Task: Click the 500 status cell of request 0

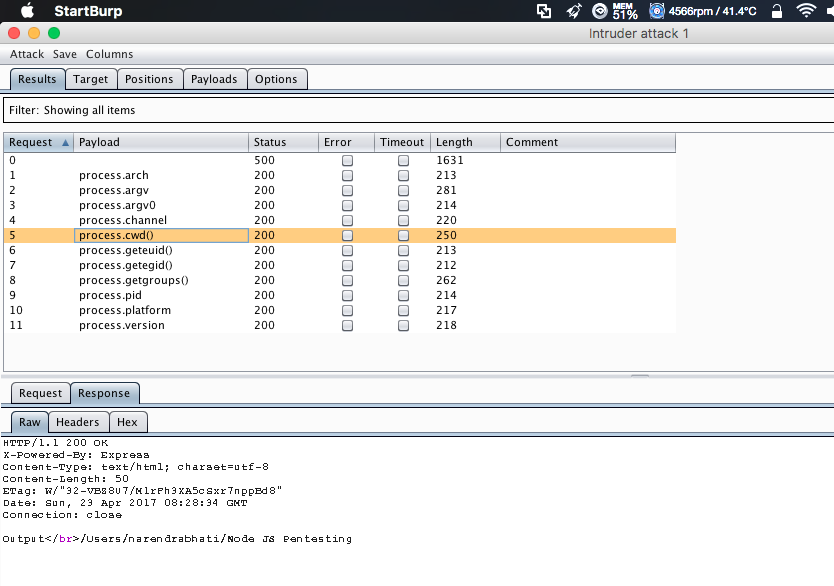Action: coord(264,161)
